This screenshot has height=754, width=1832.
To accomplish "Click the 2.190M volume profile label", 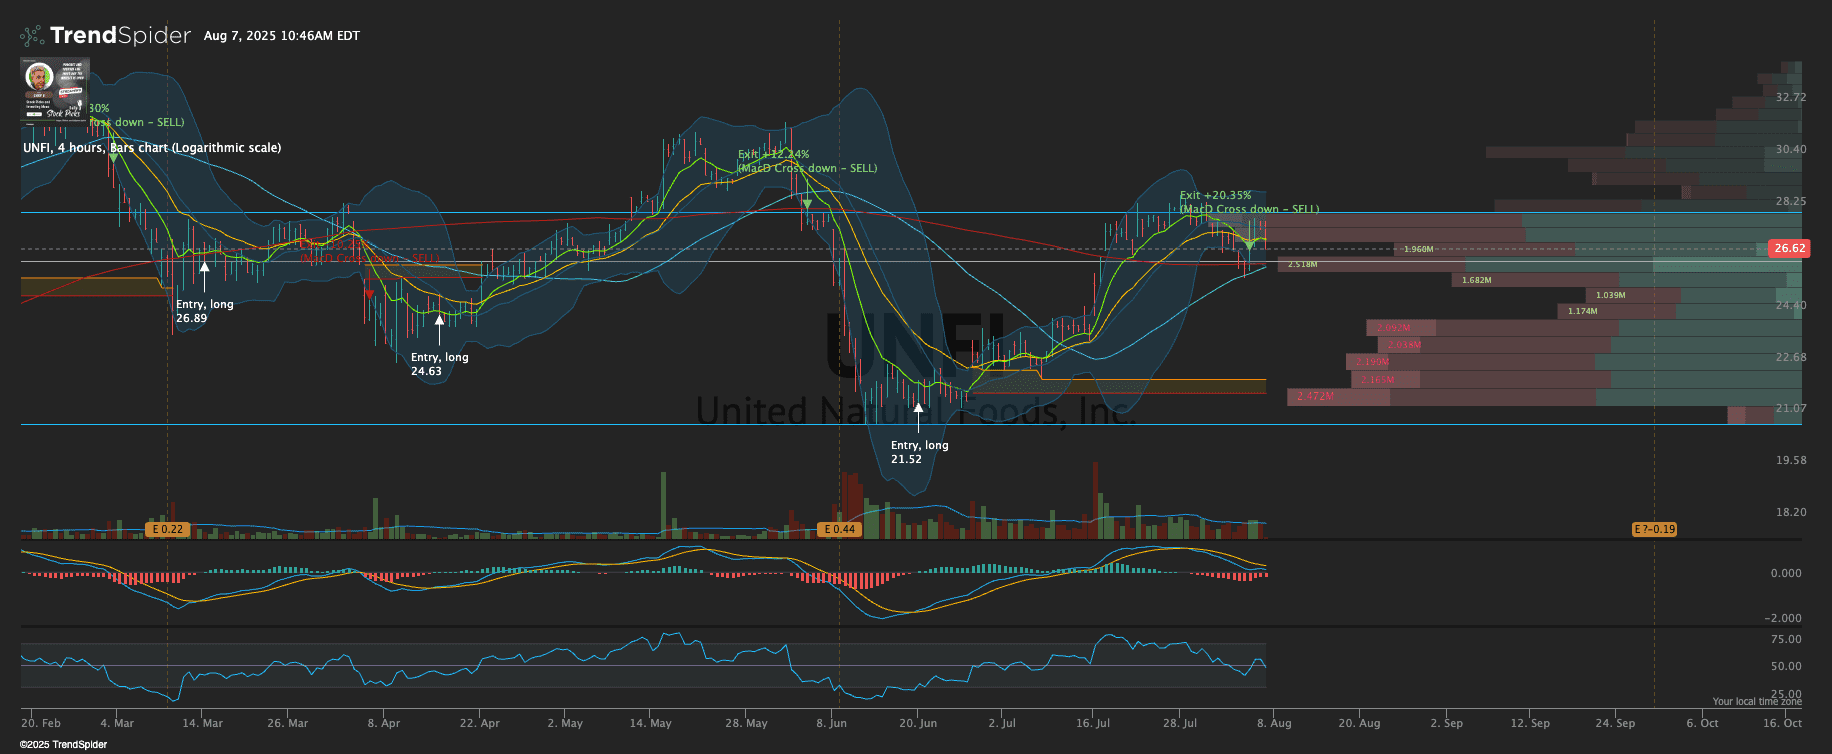I will click(1372, 362).
